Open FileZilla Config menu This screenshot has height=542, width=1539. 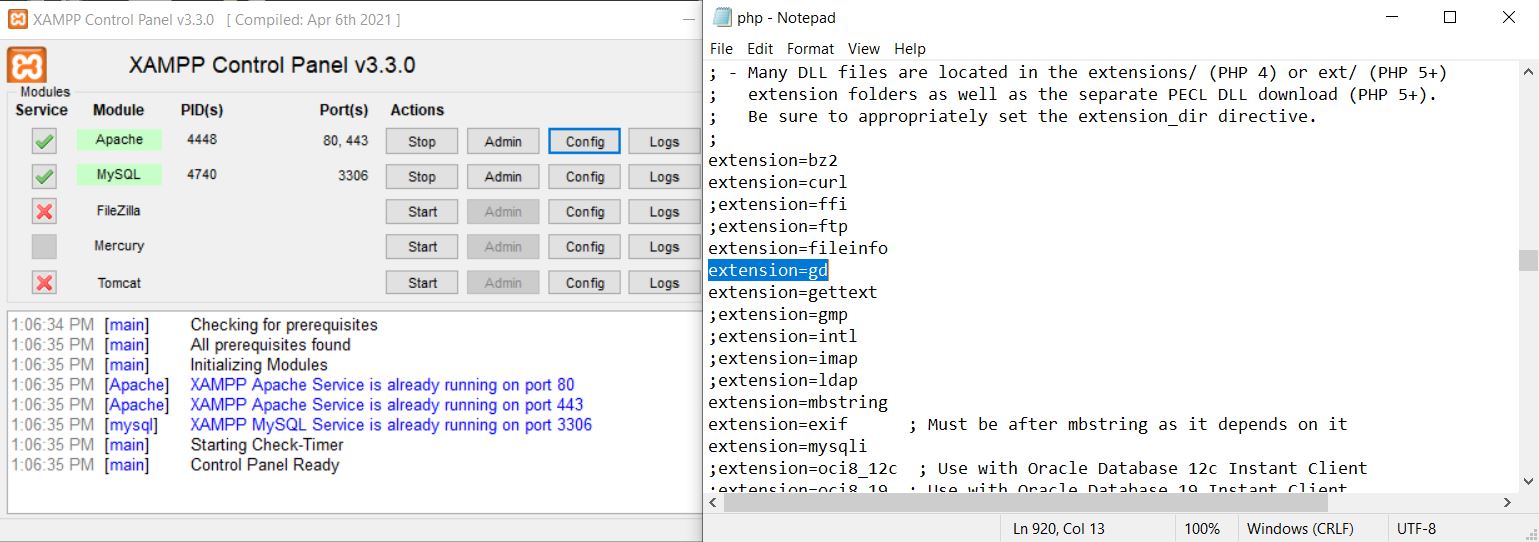[x=585, y=211]
